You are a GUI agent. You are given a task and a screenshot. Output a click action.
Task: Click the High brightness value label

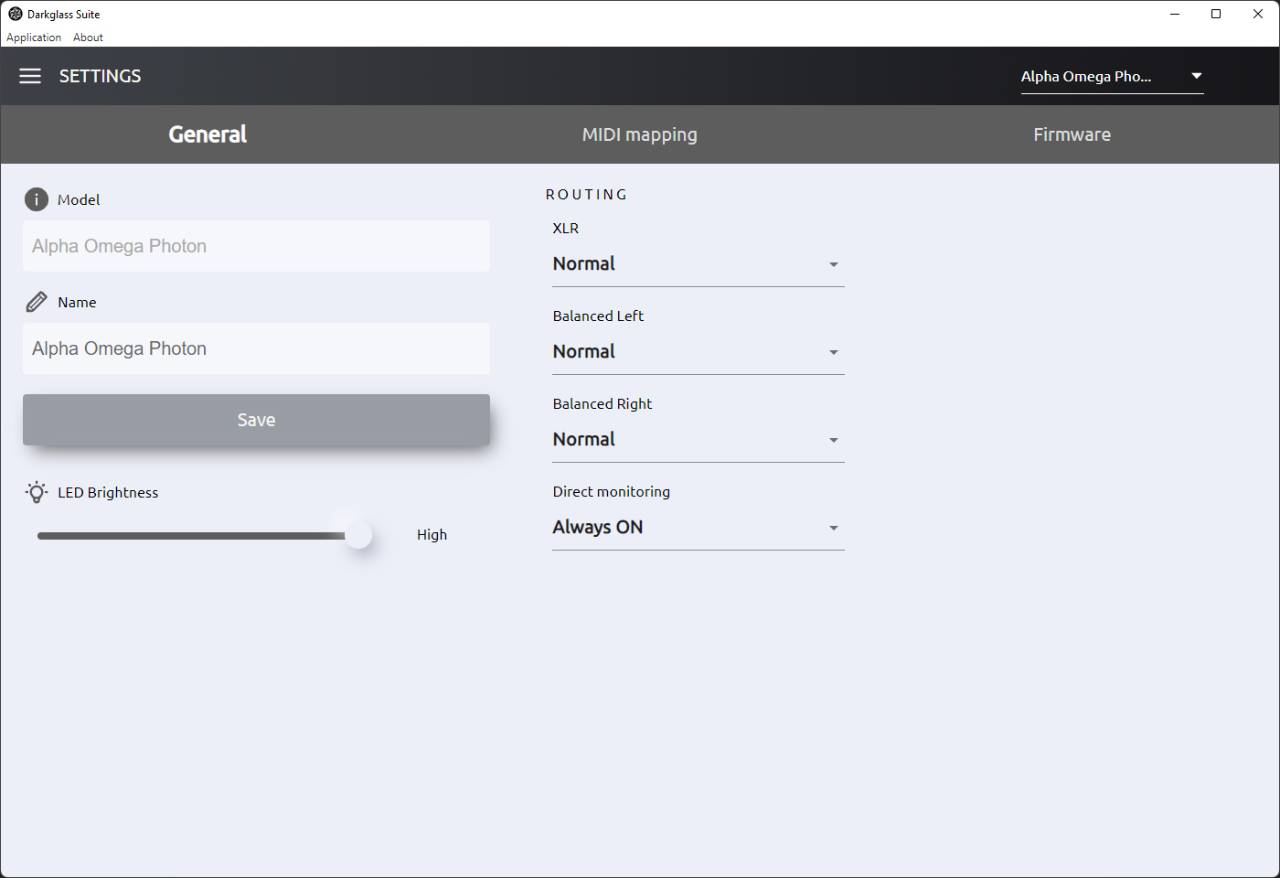pyautogui.click(x=432, y=535)
